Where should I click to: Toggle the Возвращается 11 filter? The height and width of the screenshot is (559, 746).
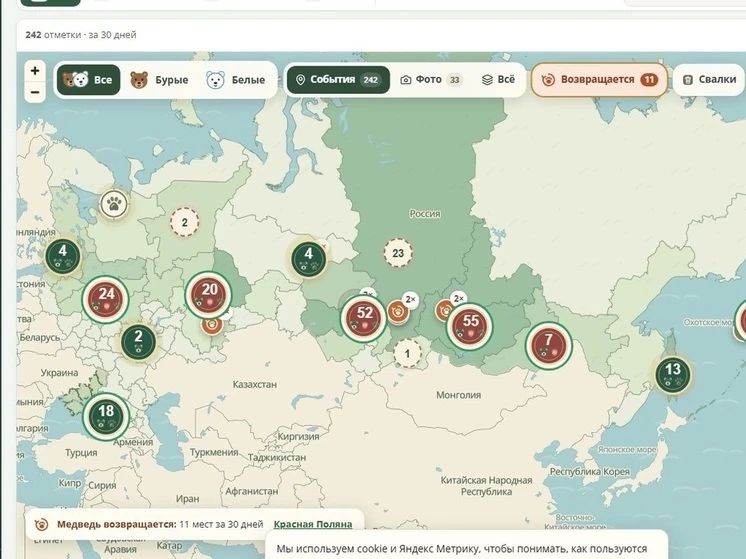click(x=599, y=79)
